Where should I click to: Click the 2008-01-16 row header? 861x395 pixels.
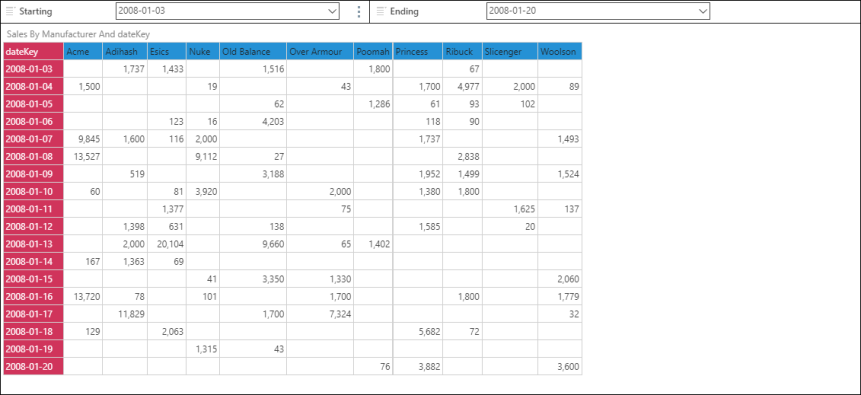pyautogui.click(x=33, y=297)
